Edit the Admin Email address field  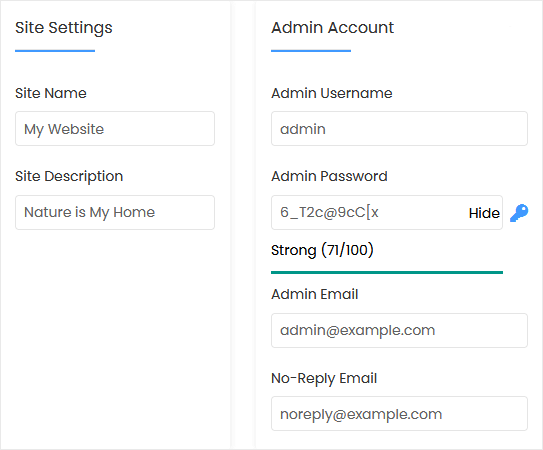[x=399, y=330]
